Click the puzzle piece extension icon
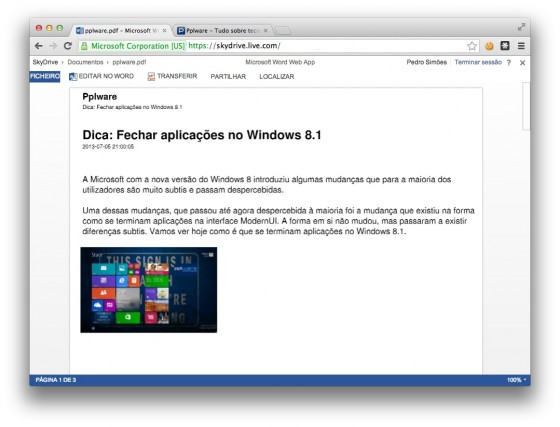The height and width of the screenshot is (427, 560). 505,45
